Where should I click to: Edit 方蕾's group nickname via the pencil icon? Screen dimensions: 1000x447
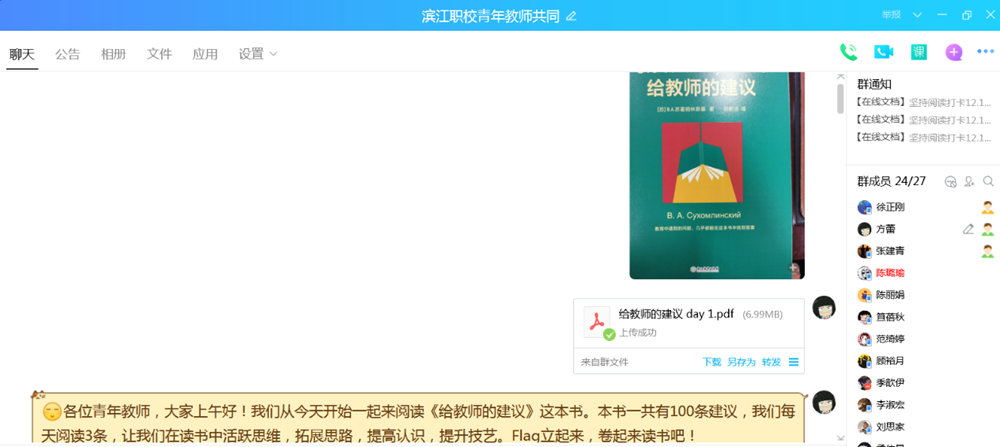[968, 229]
